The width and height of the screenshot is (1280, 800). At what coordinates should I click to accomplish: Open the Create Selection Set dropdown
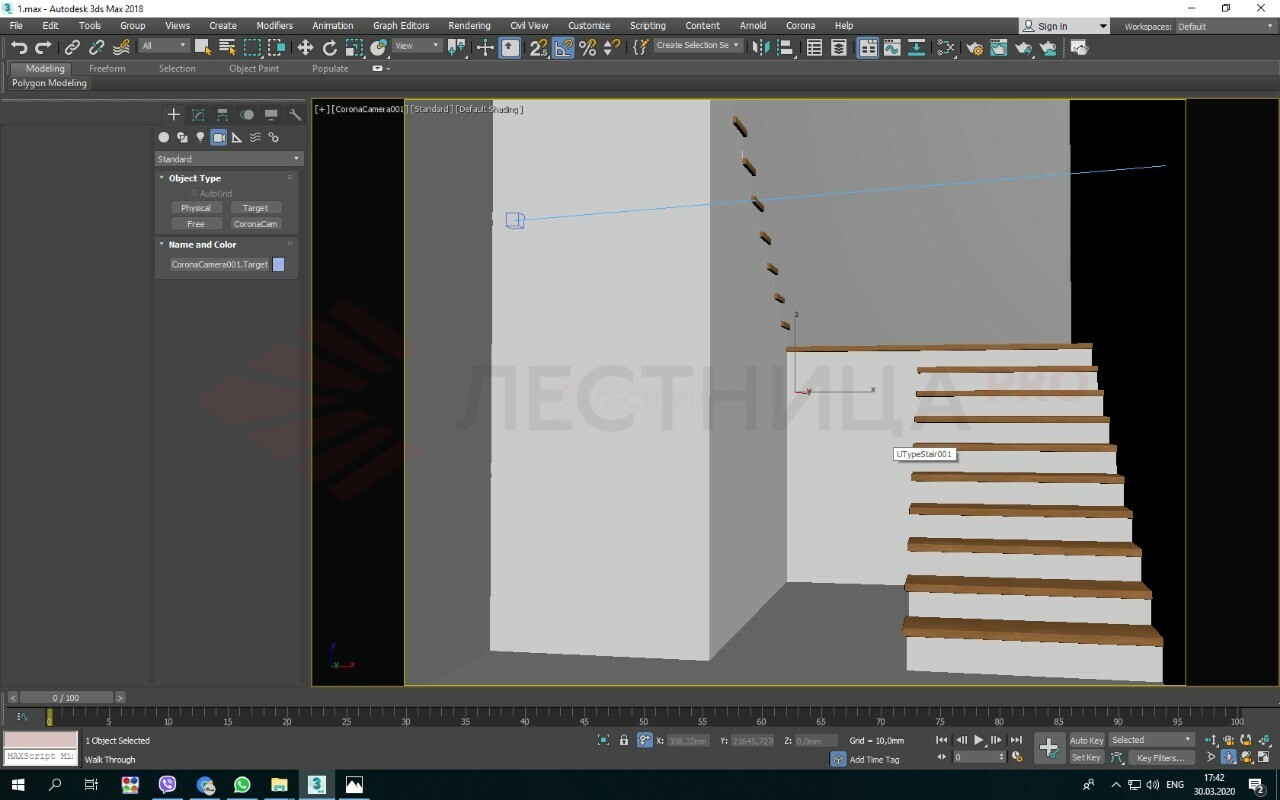(x=698, y=45)
